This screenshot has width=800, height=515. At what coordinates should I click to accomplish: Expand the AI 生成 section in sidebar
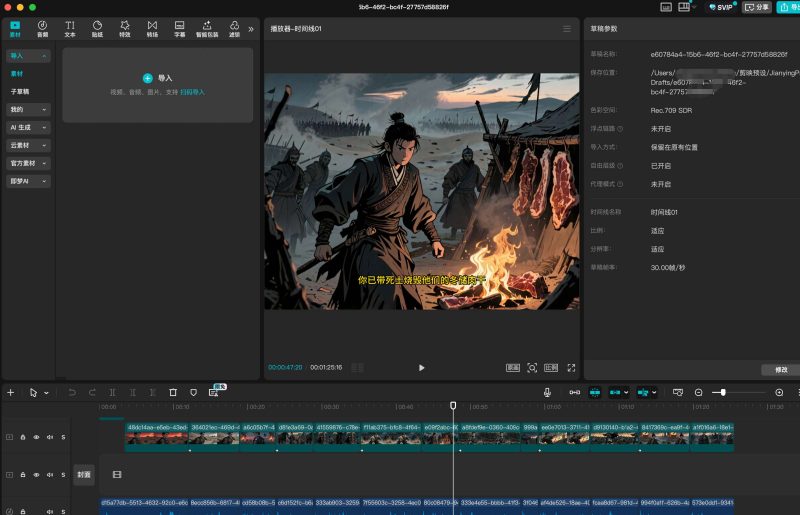point(28,127)
